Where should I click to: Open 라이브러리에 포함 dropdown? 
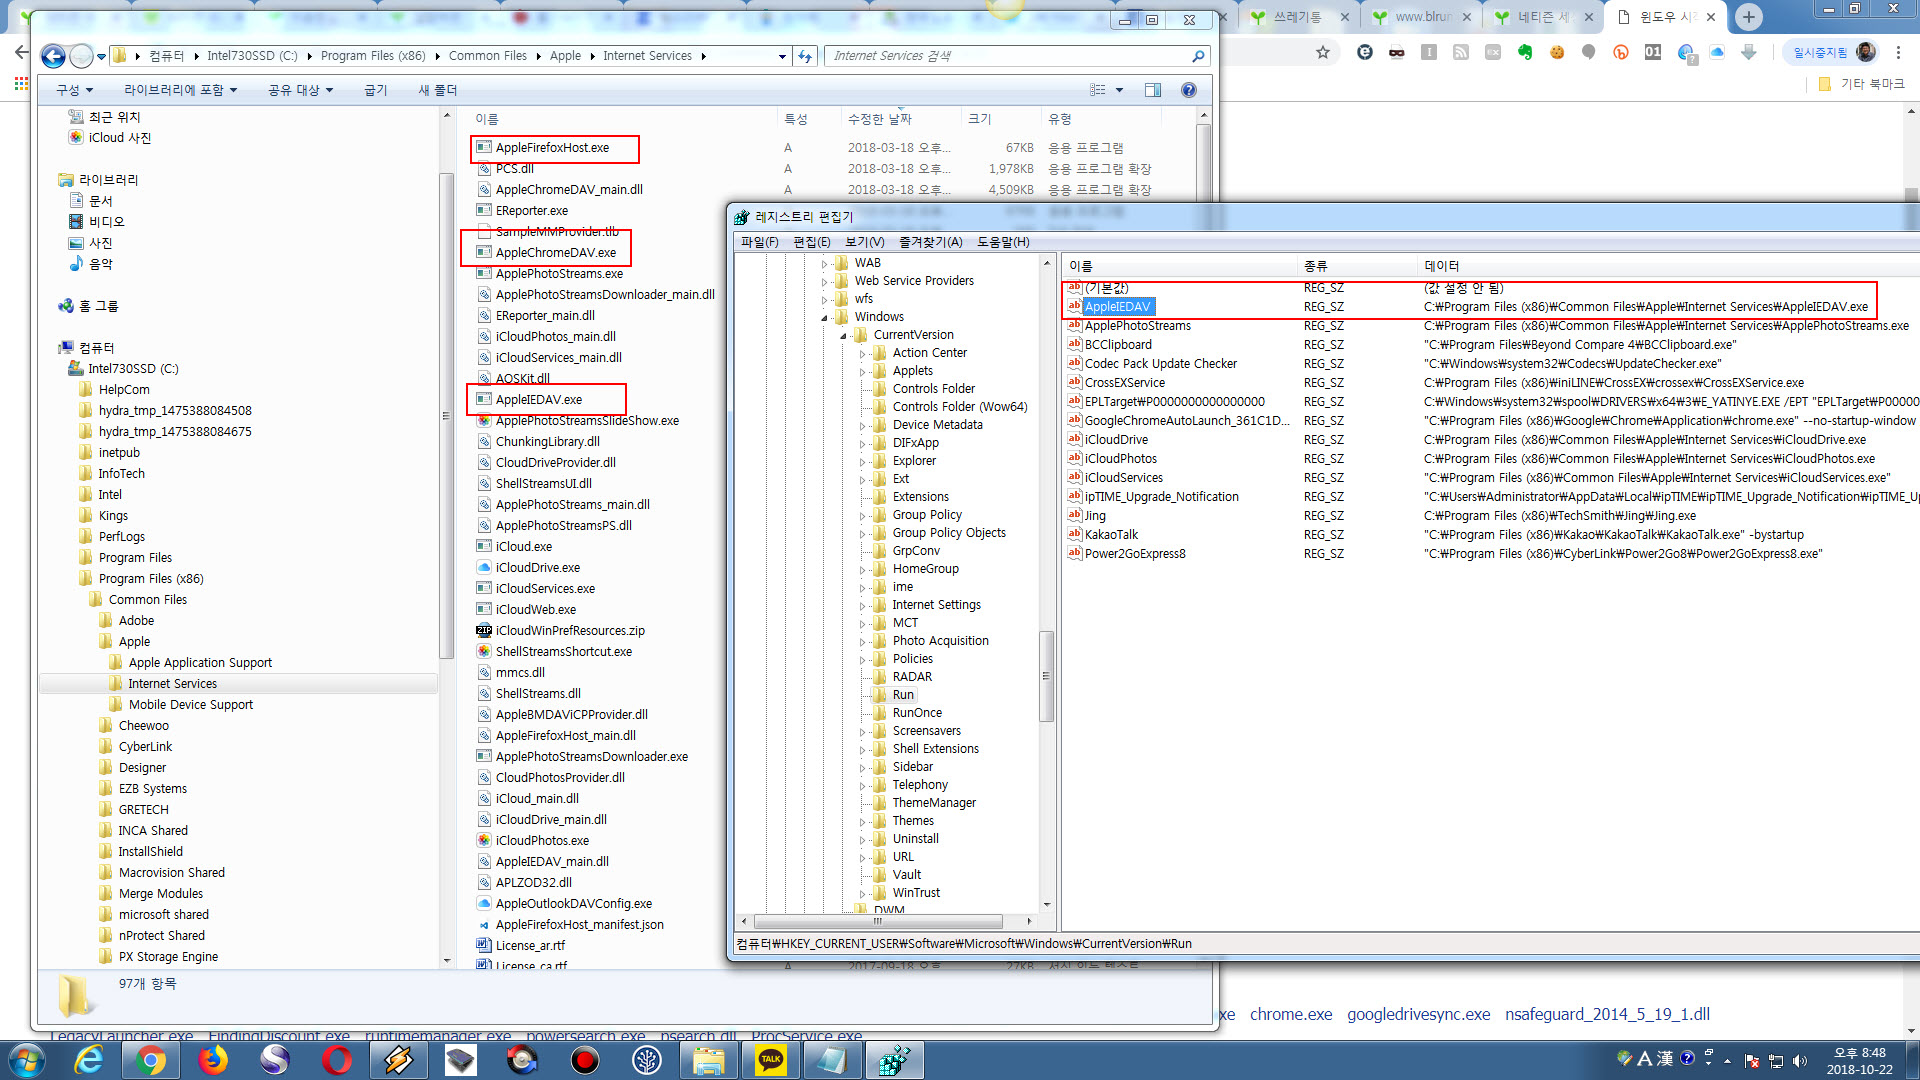181,90
